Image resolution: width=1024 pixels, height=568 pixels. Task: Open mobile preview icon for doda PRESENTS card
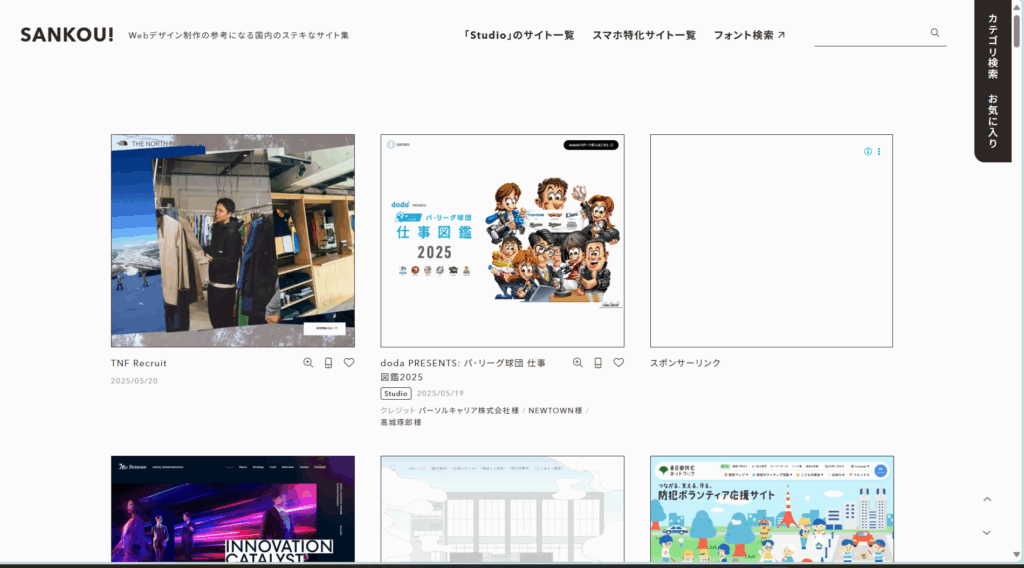point(598,363)
